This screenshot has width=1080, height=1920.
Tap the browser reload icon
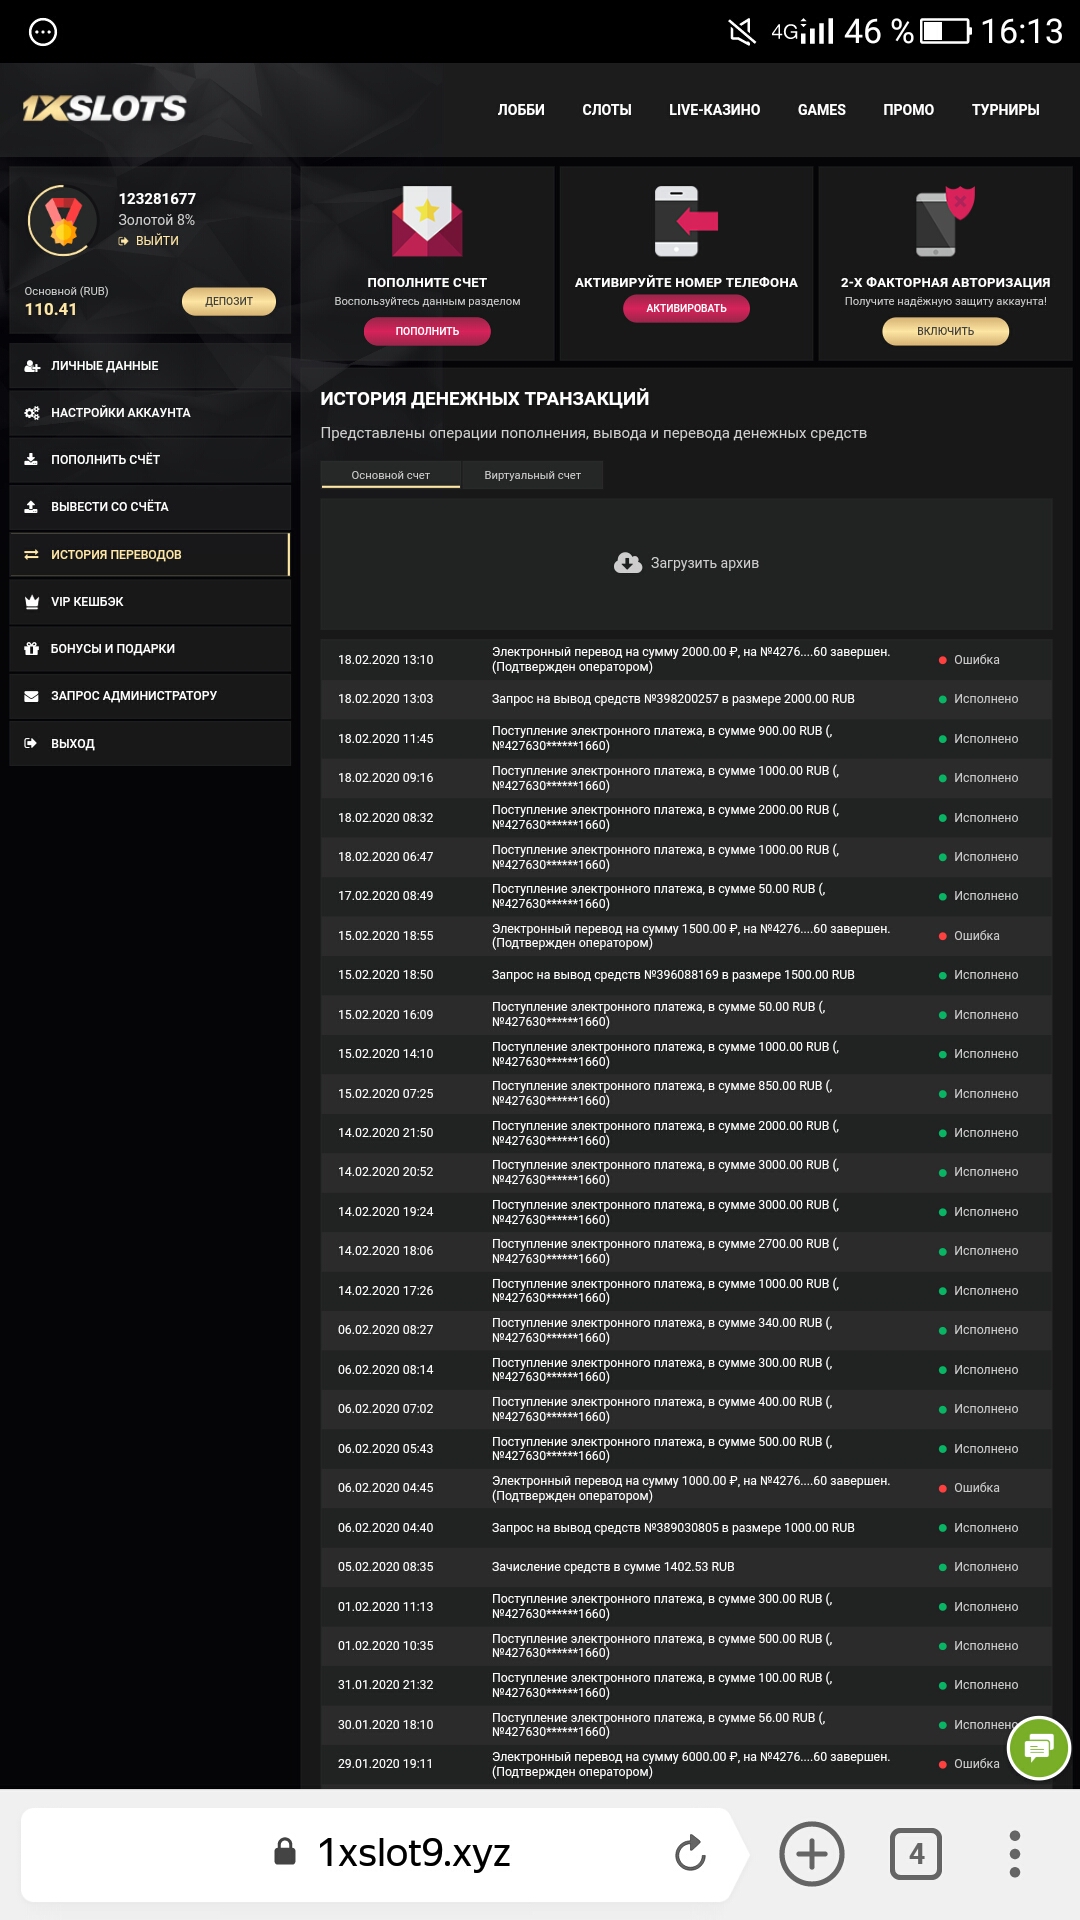690,1853
